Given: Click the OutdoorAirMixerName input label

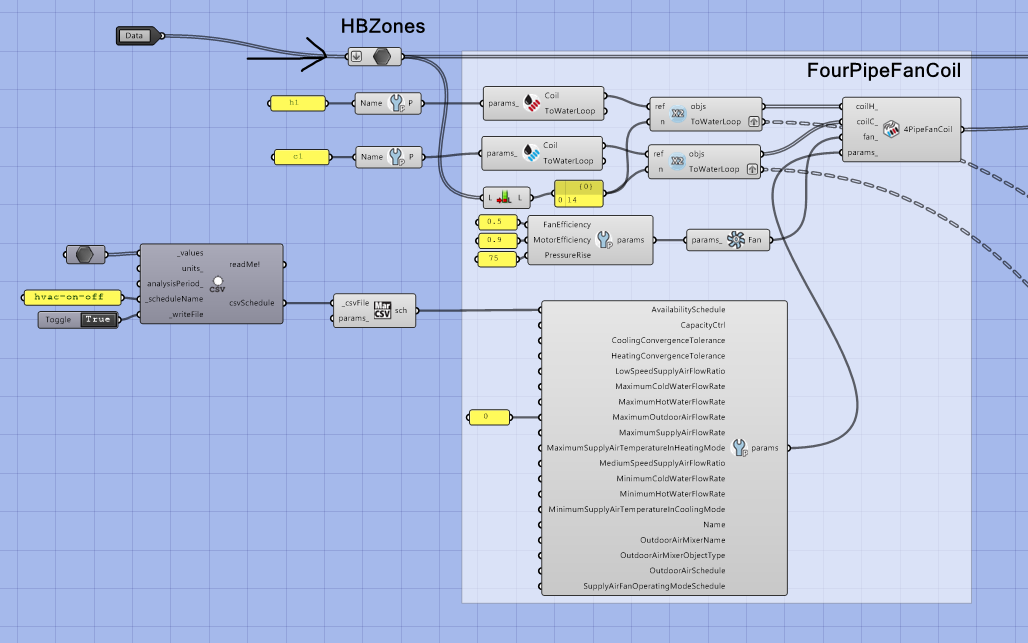Looking at the screenshot, I should coord(682,540).
